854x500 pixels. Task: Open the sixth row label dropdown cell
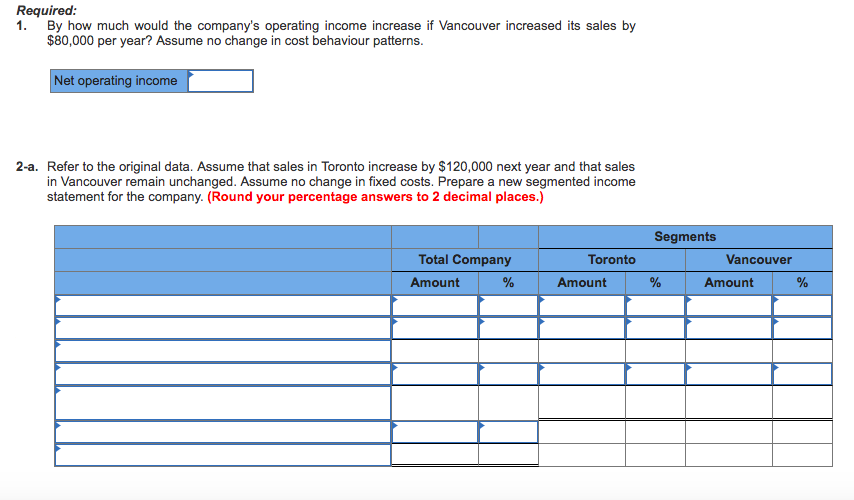(223, 431)
